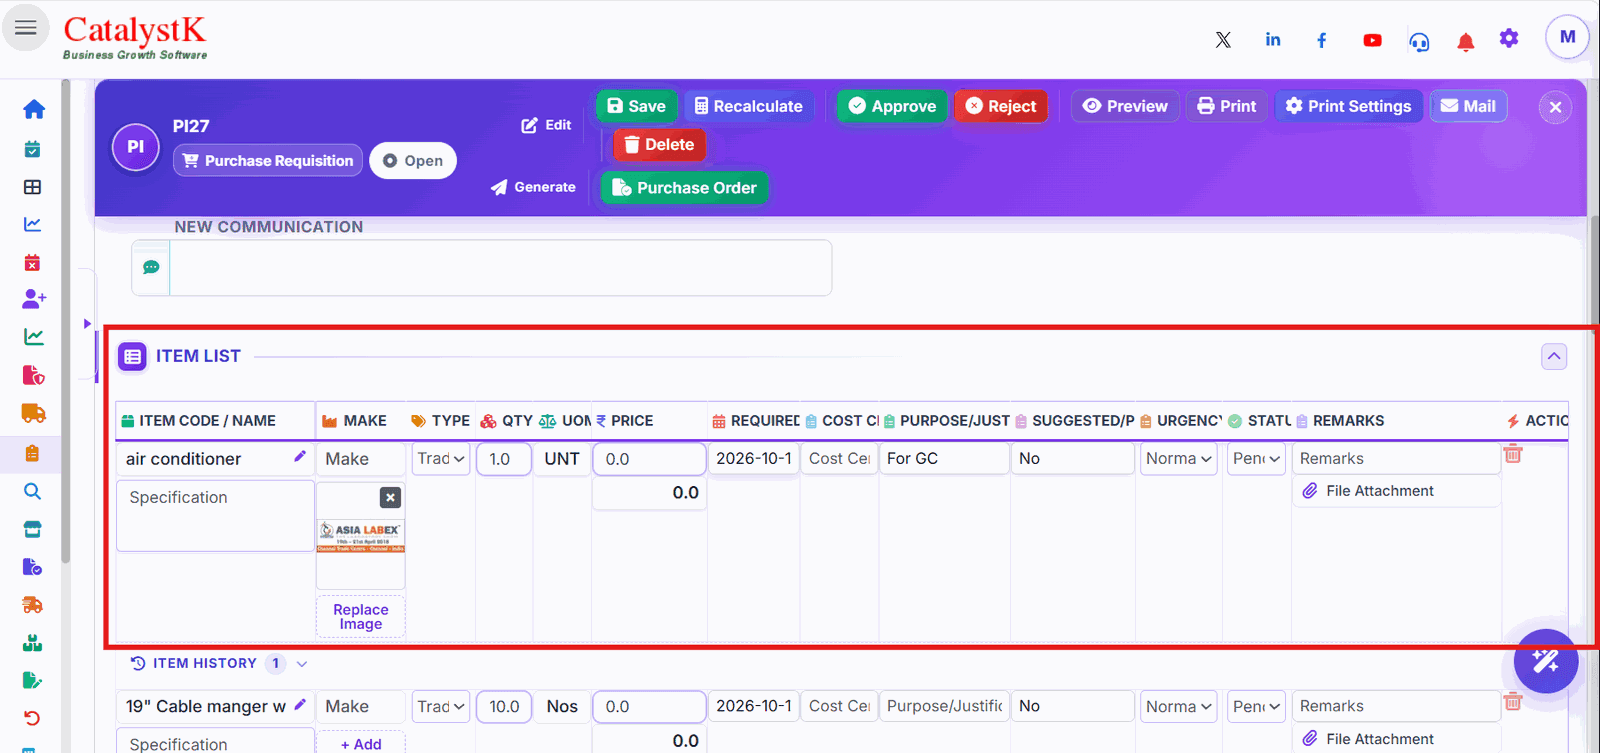Open CatalystK's LinkedIn page
The width and height of the screenshot is (1600, 753).
tap(1273, 39)
